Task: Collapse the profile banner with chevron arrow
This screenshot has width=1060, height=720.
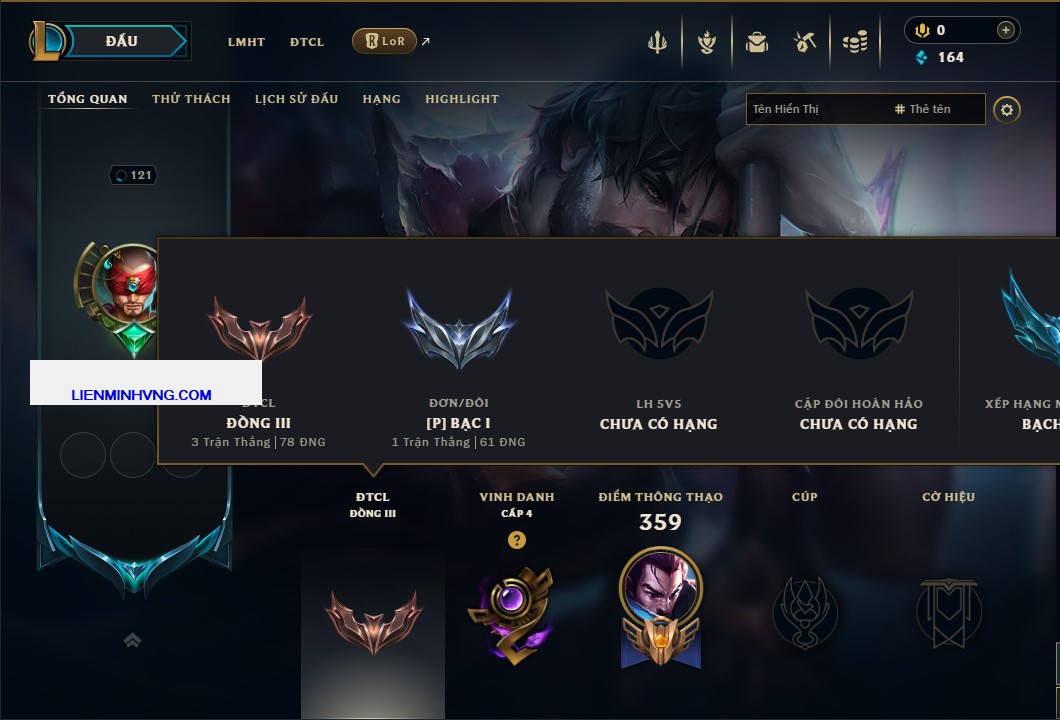Action: pyautogui.click(x=132, y=640)
